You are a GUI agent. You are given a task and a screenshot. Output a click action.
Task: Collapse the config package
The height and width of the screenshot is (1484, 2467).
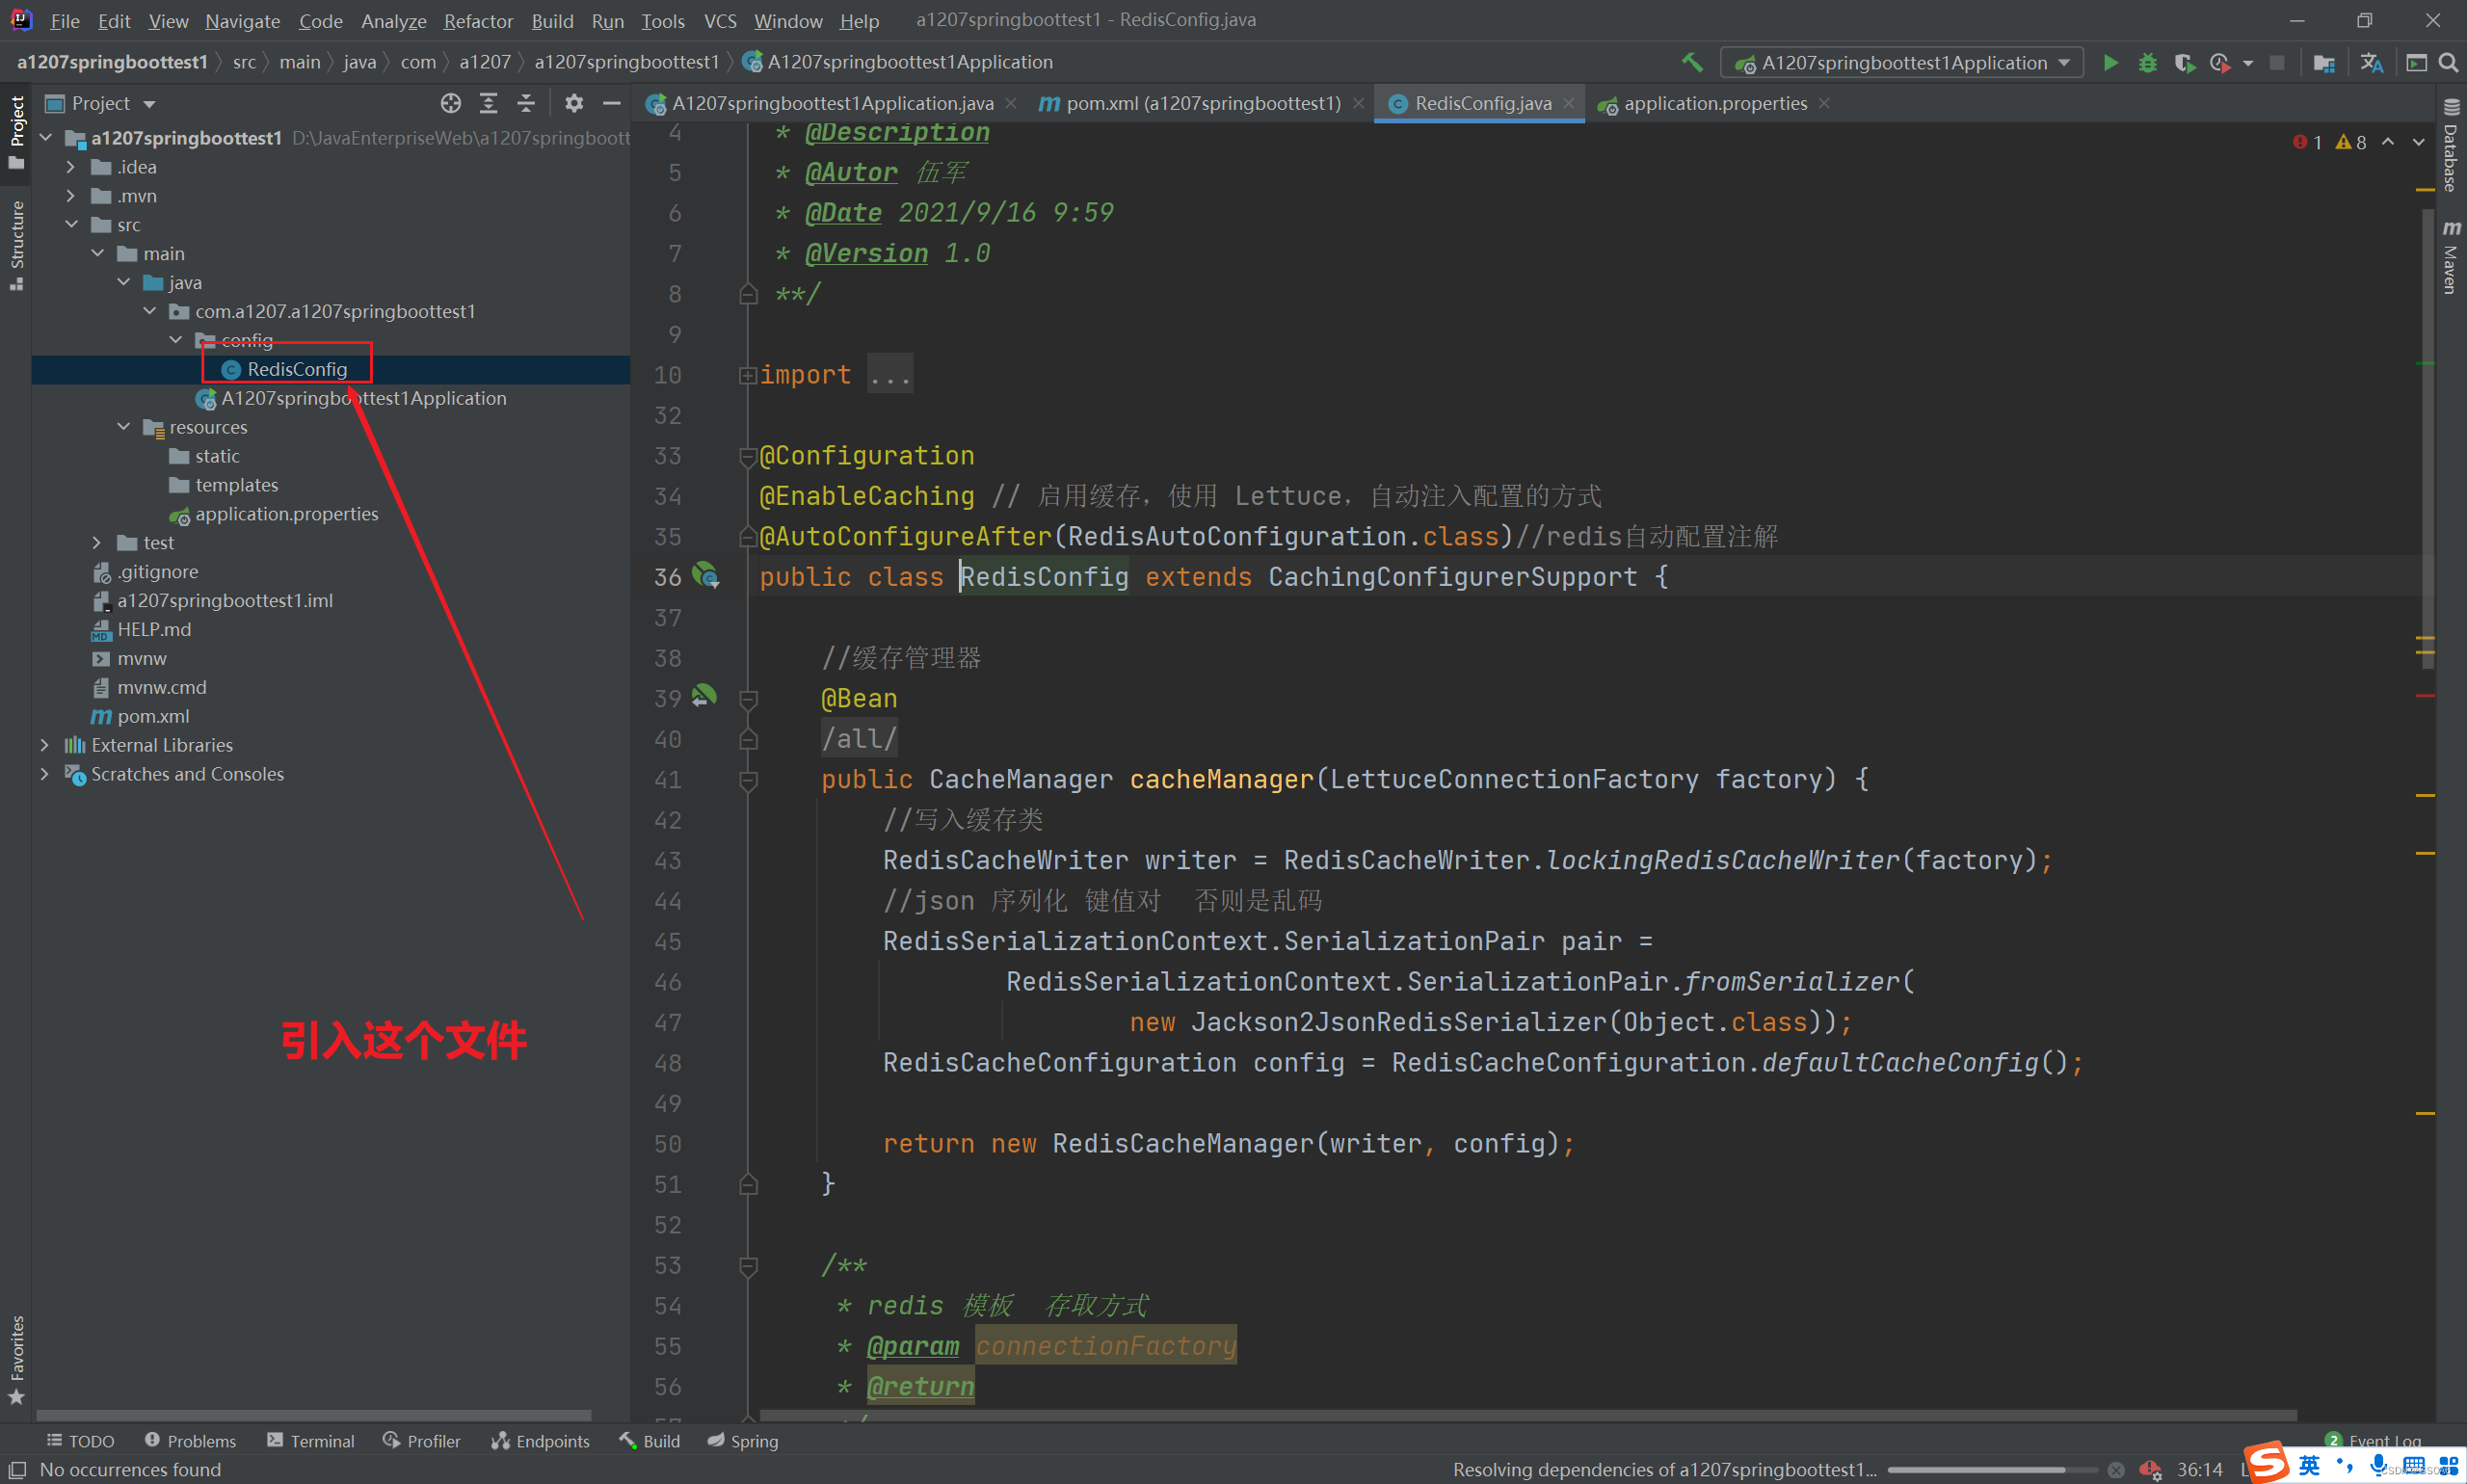pyautogui.click(x=175, y=340)
